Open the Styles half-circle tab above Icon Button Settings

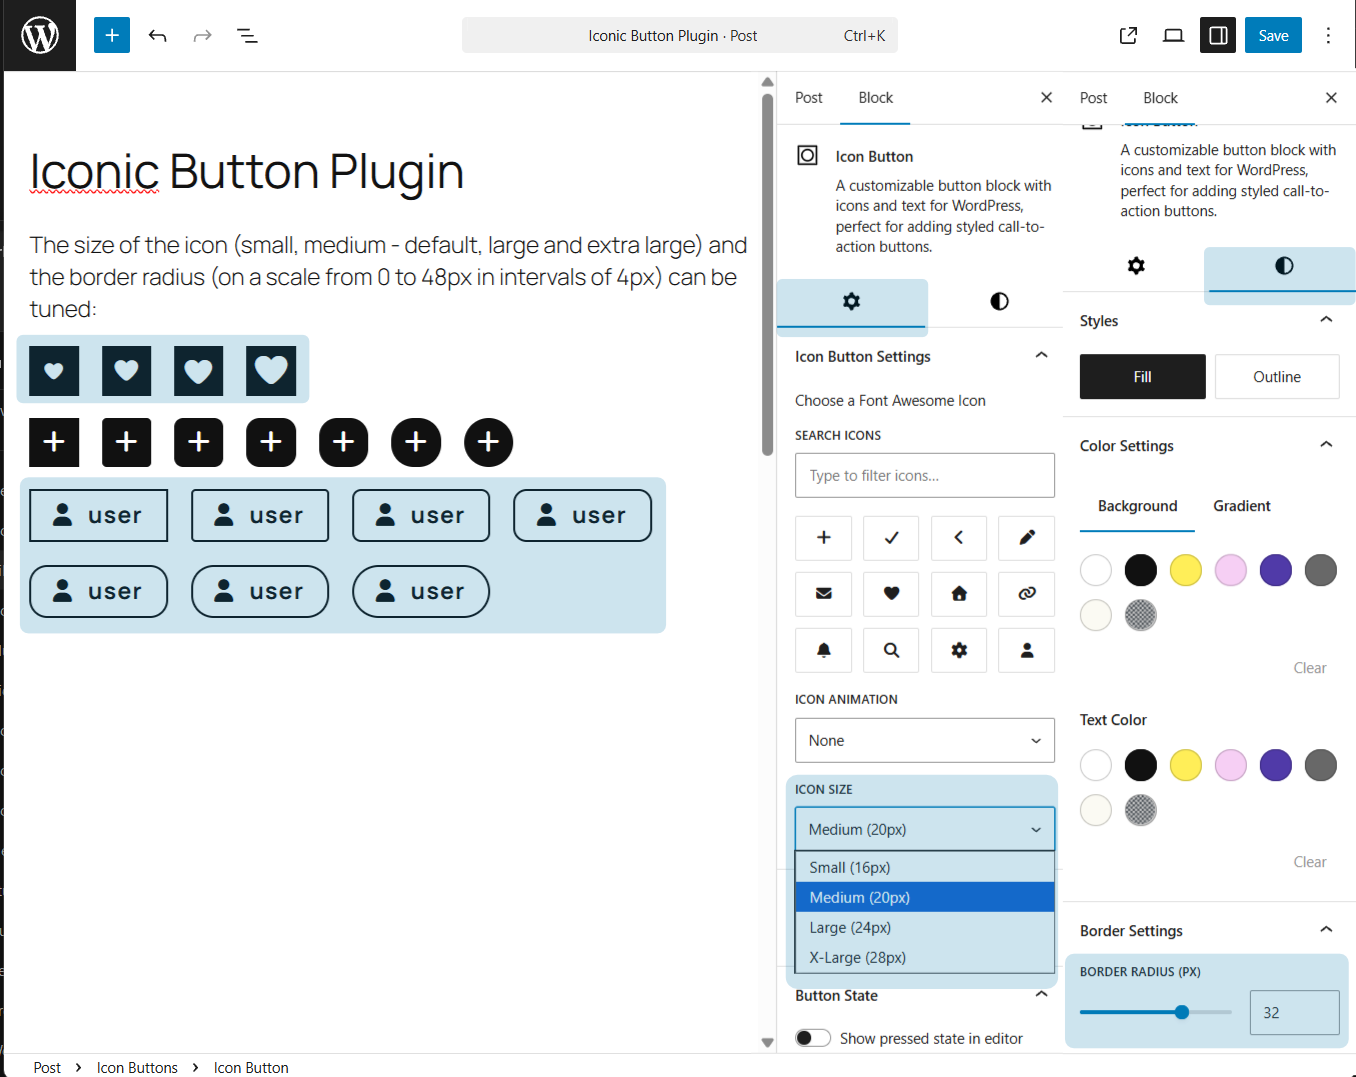click(999, 302)
